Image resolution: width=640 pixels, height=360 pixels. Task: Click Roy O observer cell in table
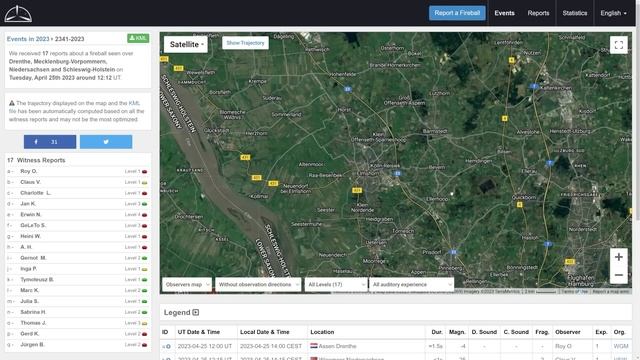(563, 346)
